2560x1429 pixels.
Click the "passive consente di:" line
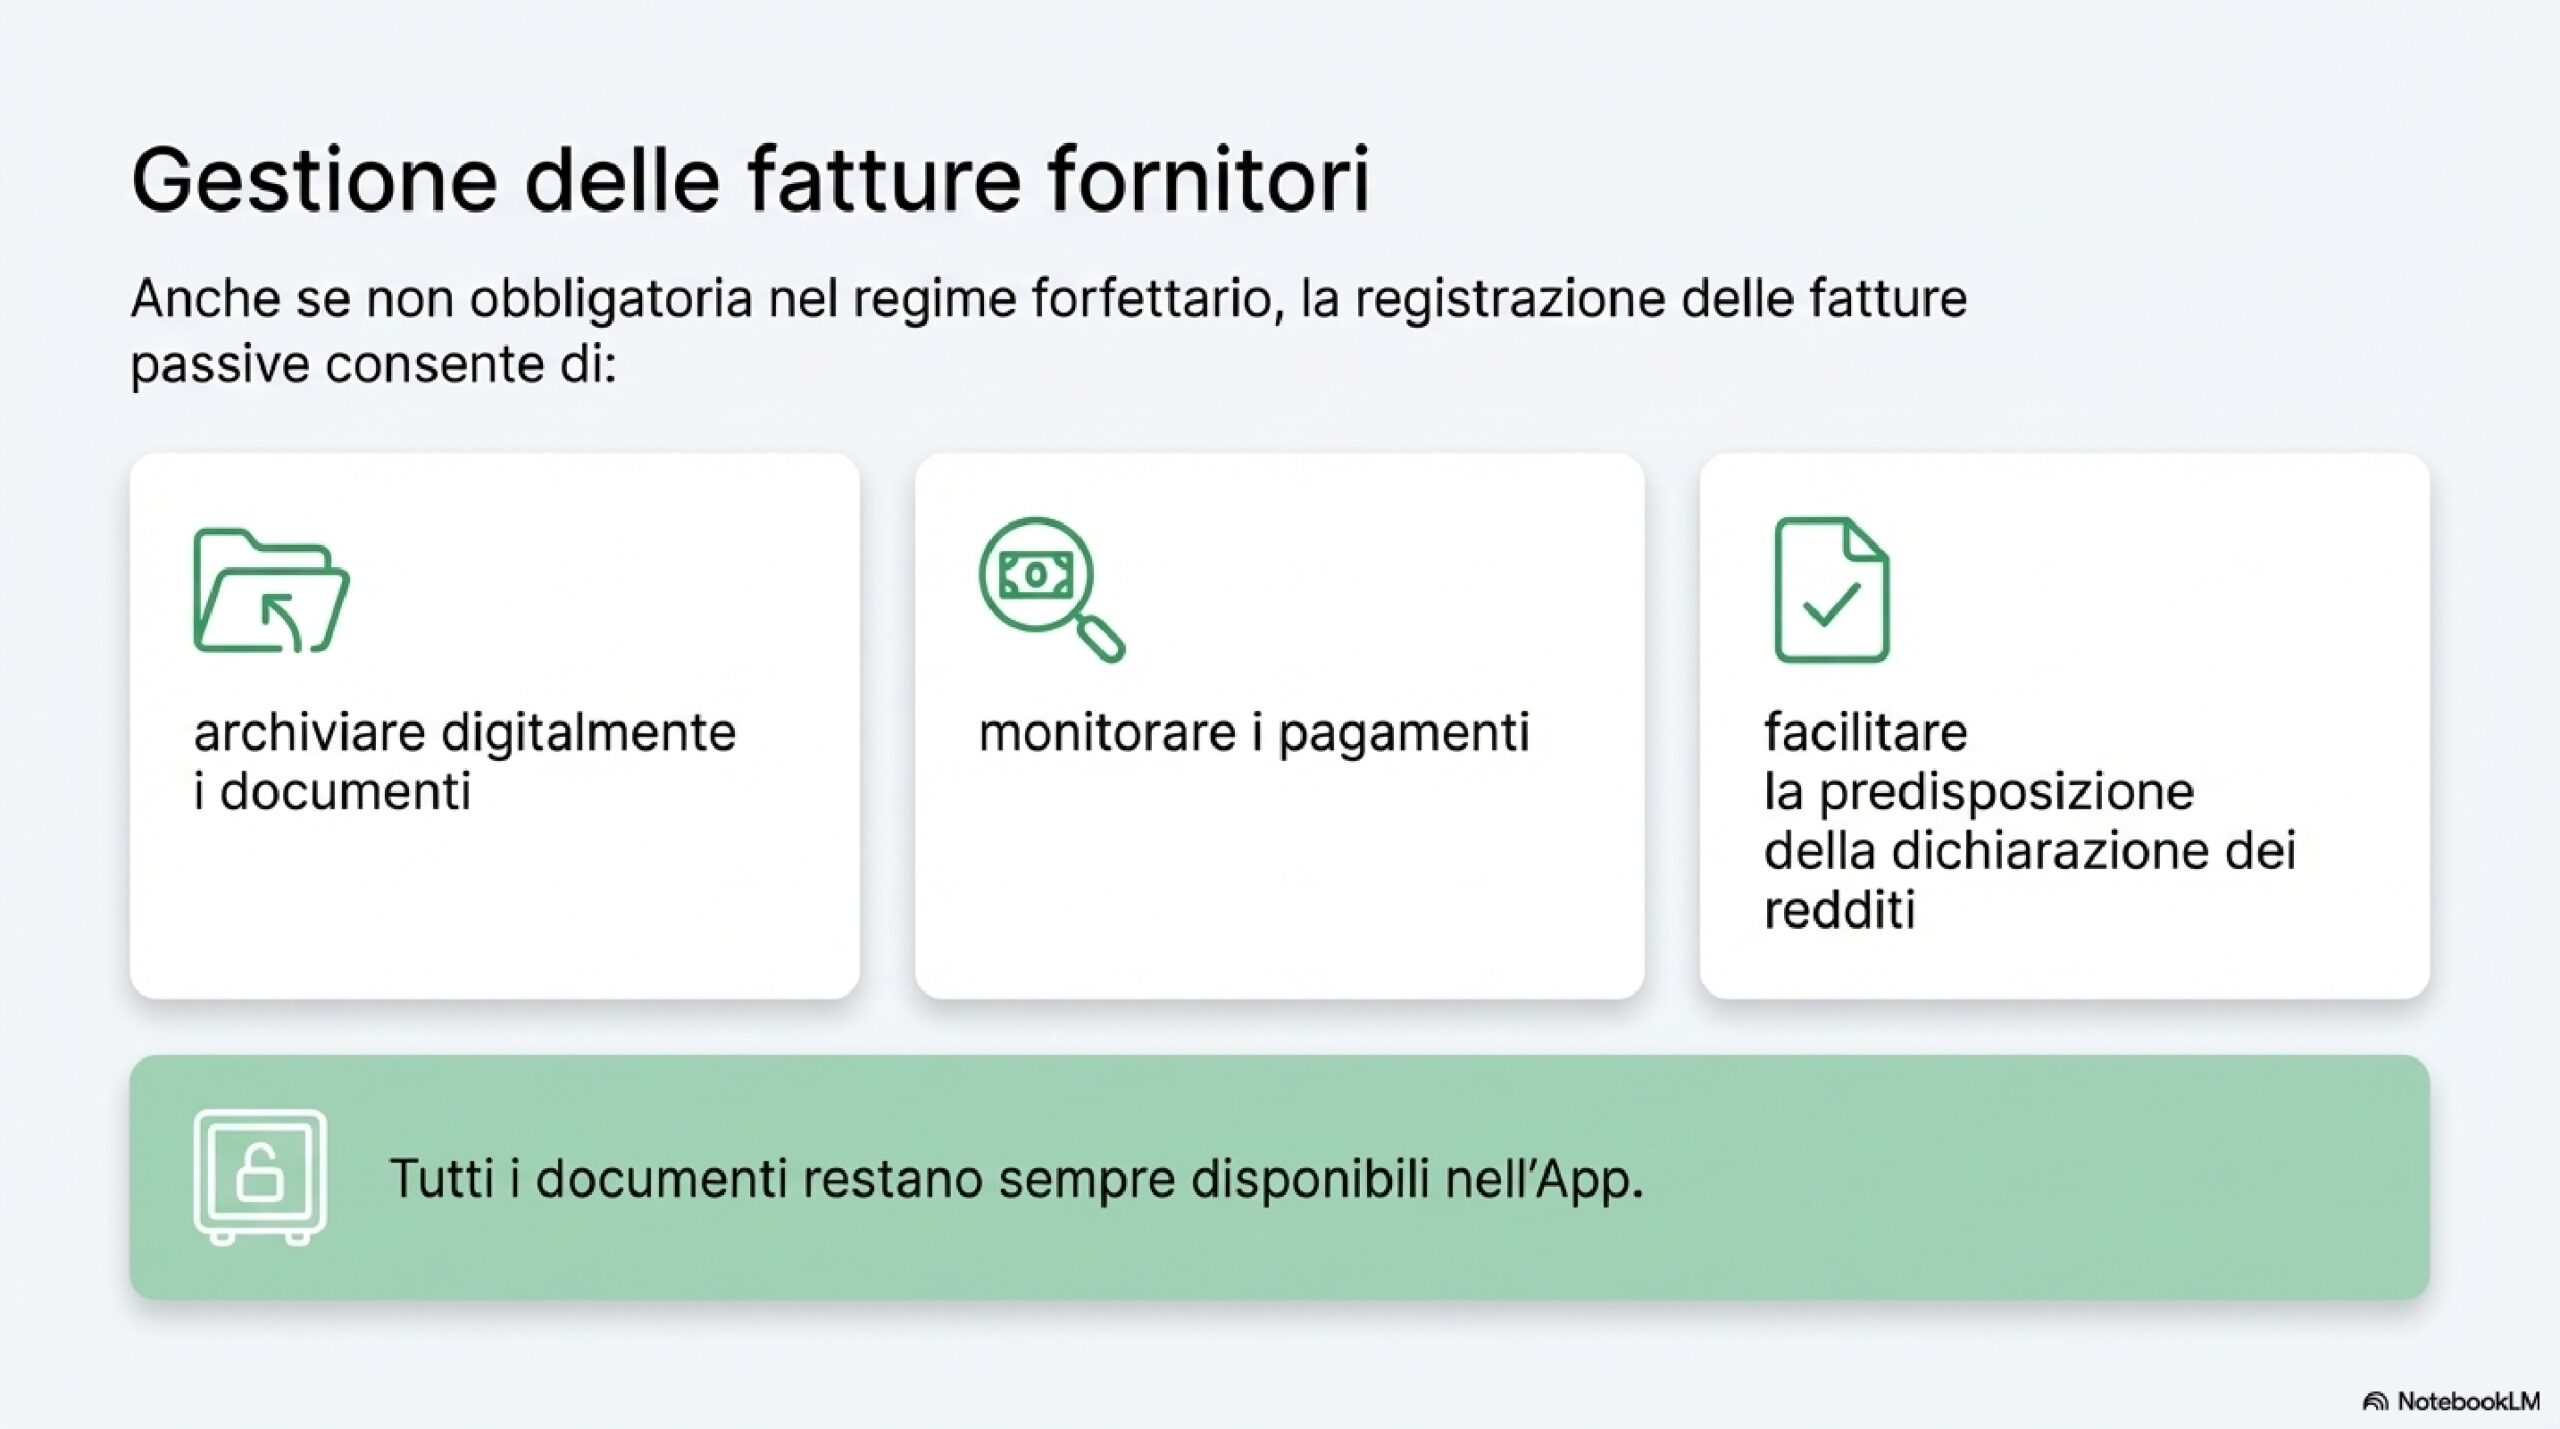[373, 364]
